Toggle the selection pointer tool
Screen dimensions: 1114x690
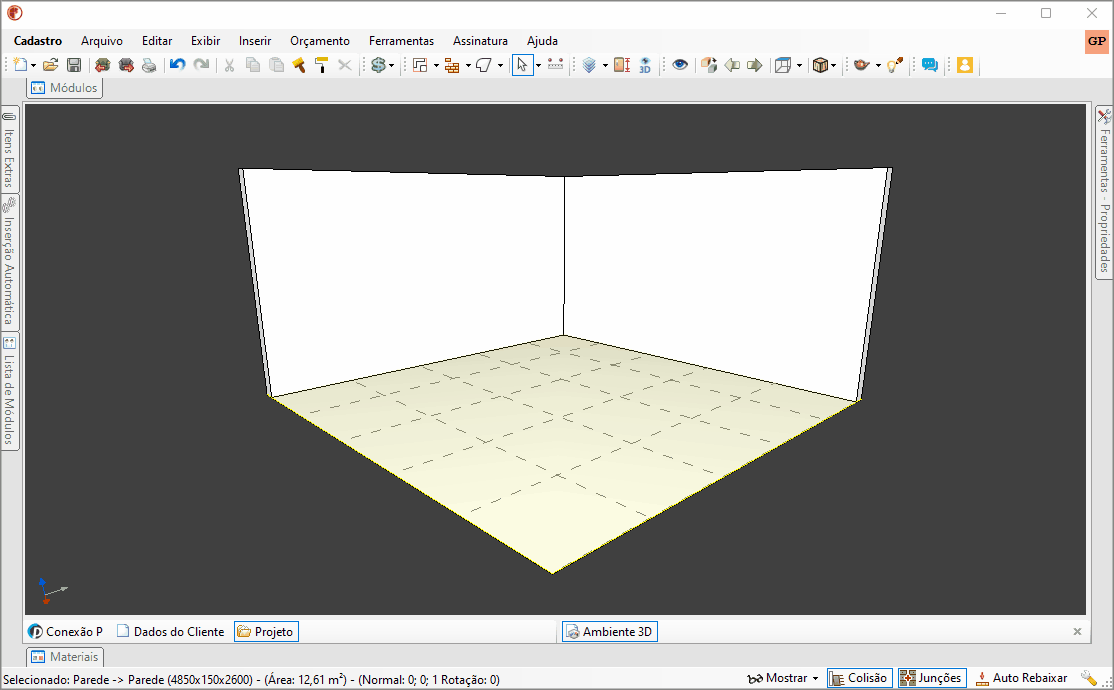[x=522, y=65]
